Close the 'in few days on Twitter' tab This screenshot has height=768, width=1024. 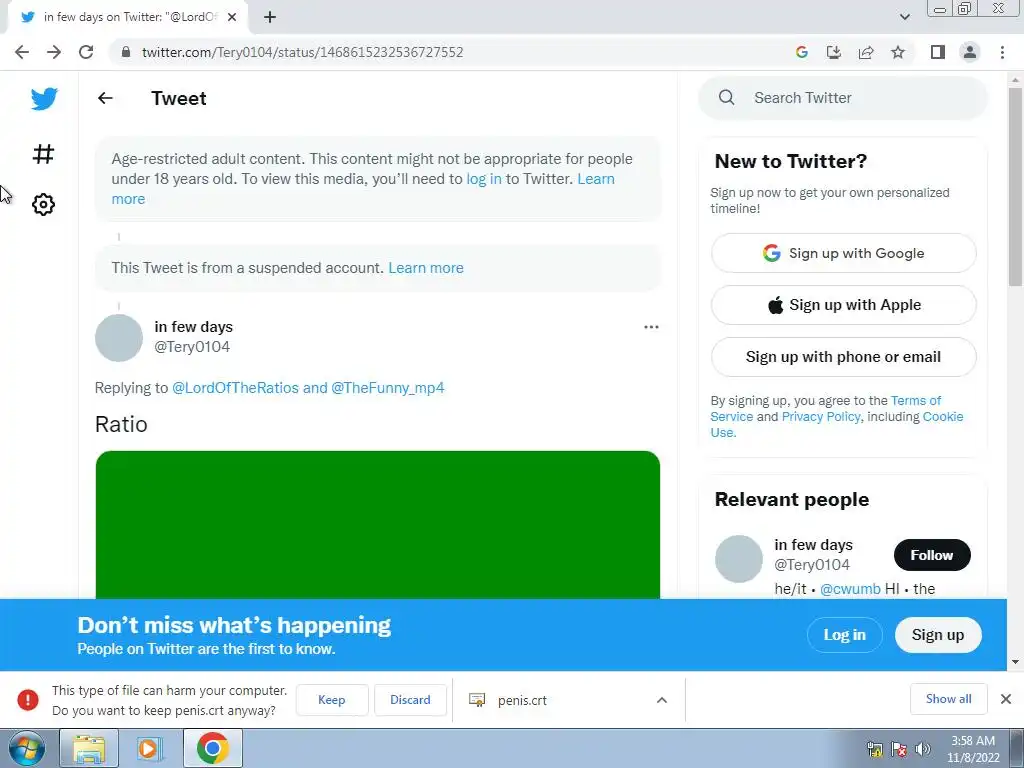coord(232,17)
